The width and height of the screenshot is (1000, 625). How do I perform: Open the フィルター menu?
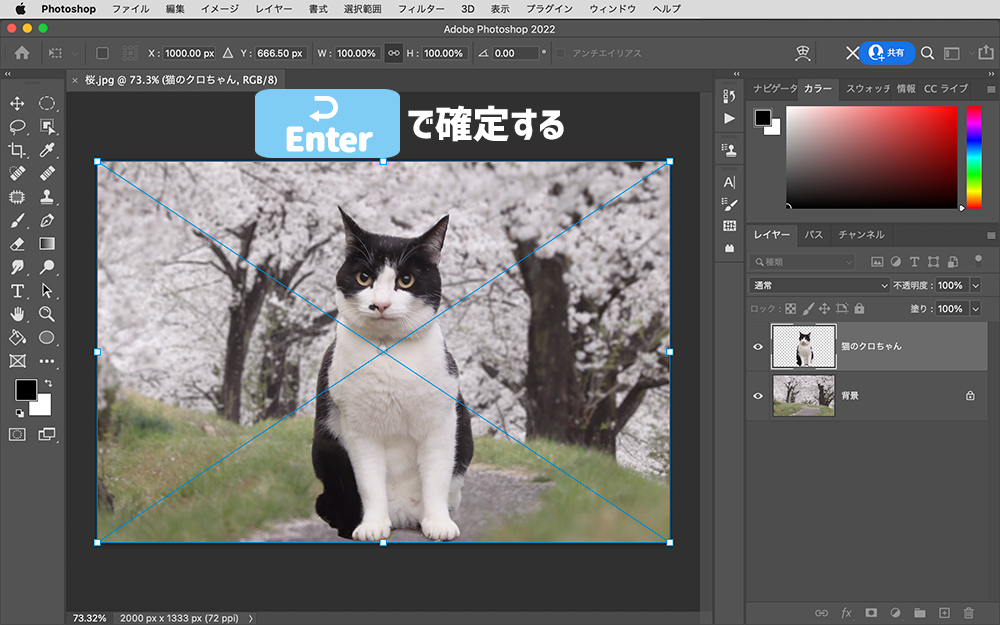pos(421,9)
